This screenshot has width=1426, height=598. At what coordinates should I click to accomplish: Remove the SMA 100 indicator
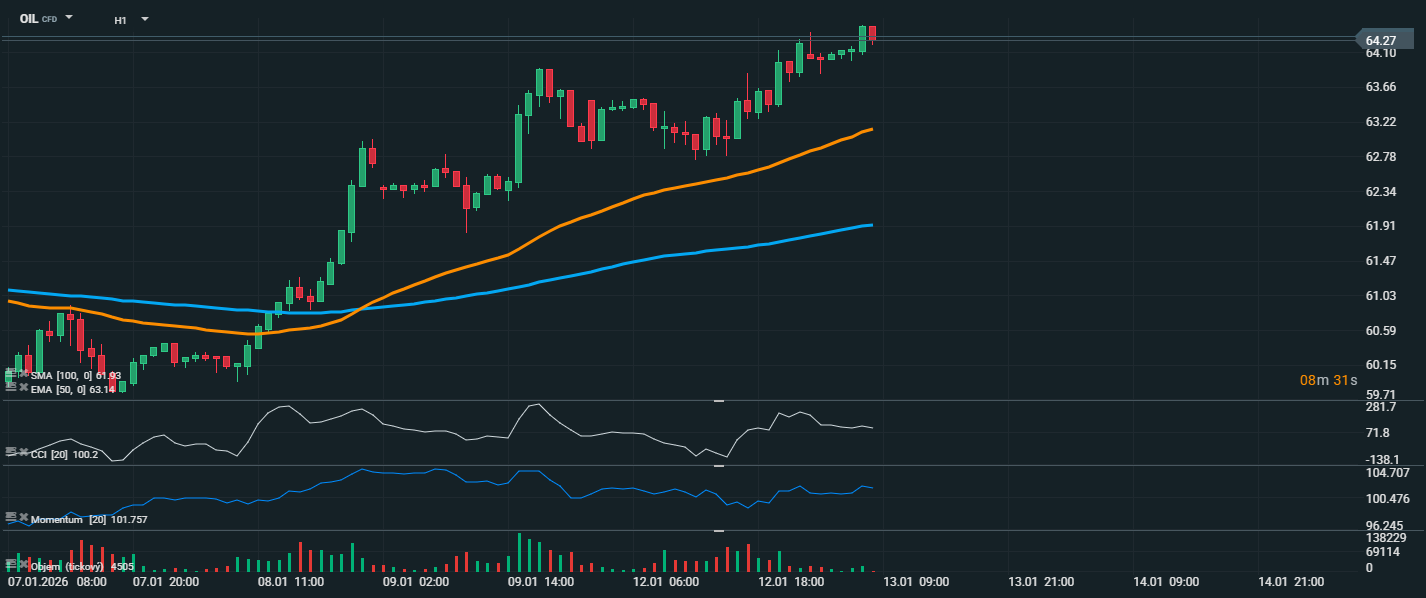coord(23,373)
